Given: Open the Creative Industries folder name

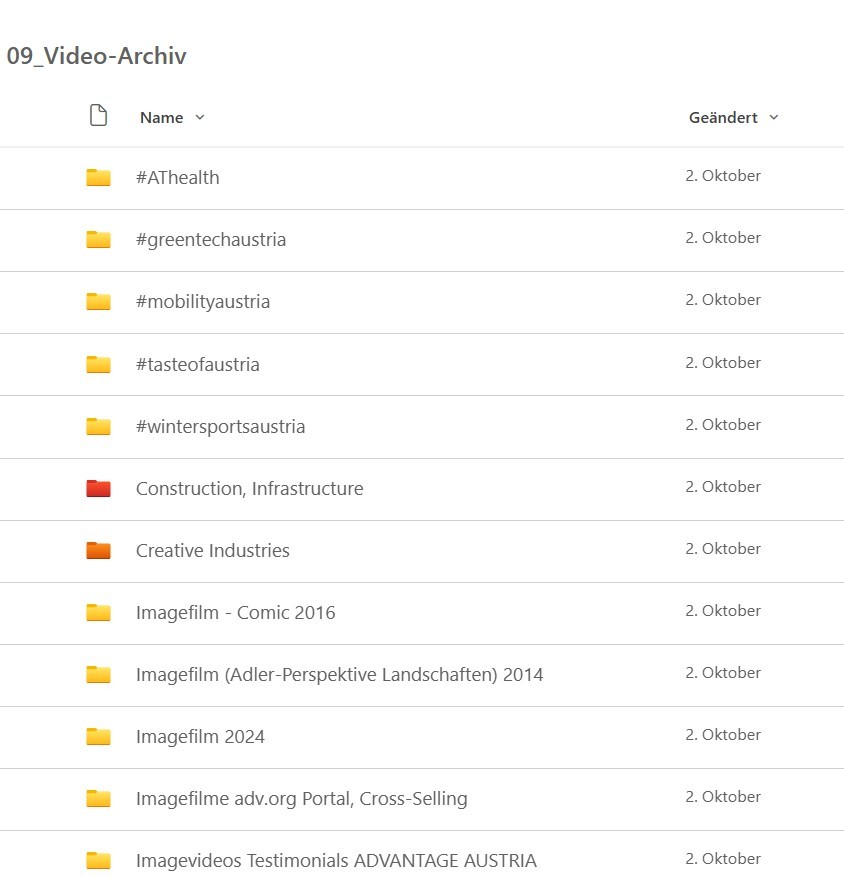Looking at the screenshot, I should [213, 551].
